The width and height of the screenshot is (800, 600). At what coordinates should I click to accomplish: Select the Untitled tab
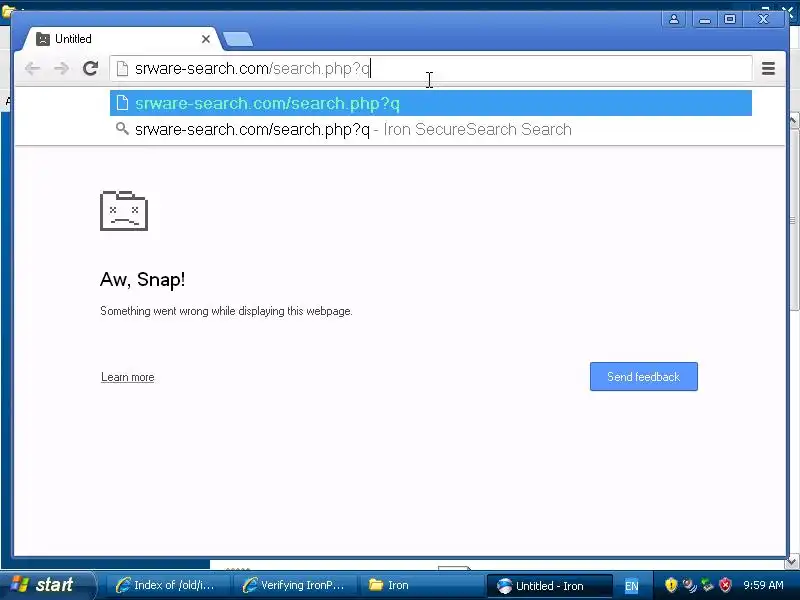[x=122, y=39]
